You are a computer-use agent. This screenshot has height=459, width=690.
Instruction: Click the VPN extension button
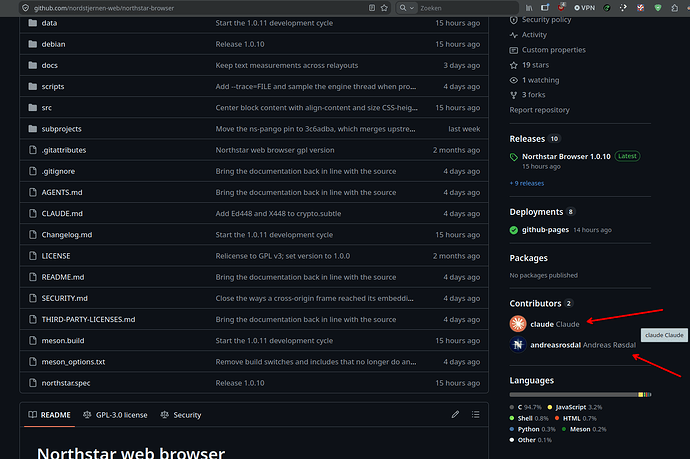[x=584, y=8]
